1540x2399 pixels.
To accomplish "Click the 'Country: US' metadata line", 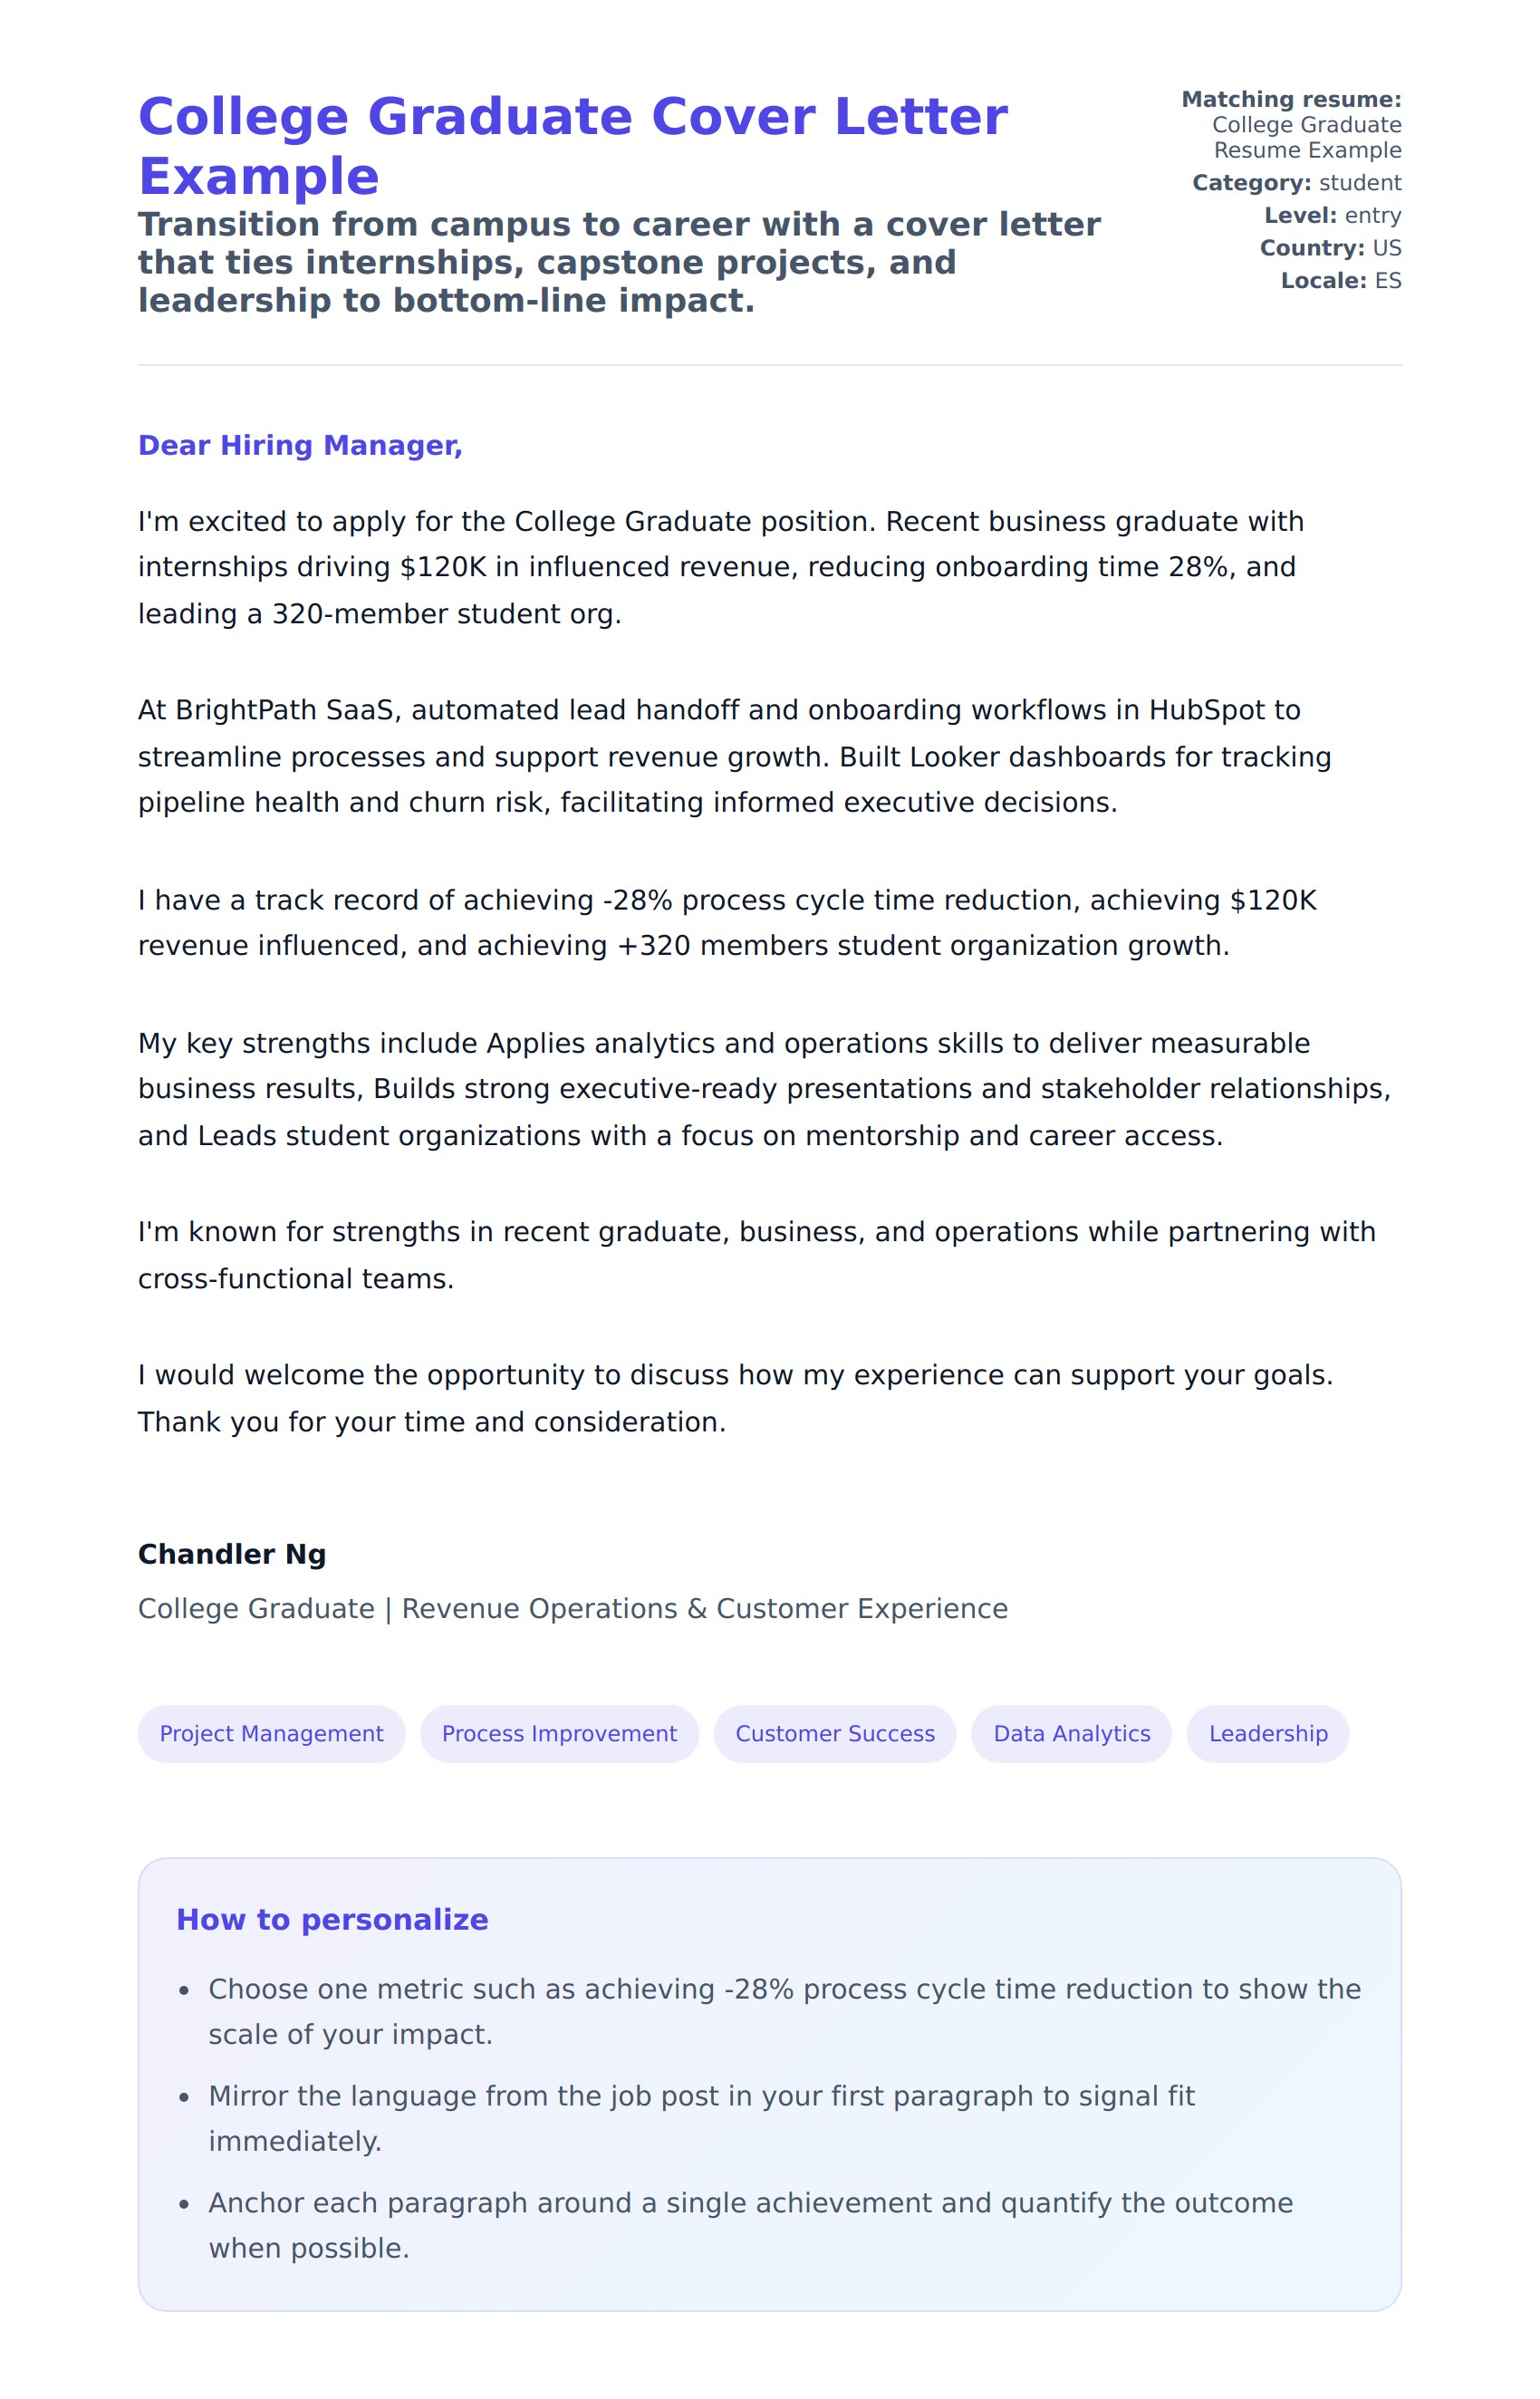I will coord(1330,248).
